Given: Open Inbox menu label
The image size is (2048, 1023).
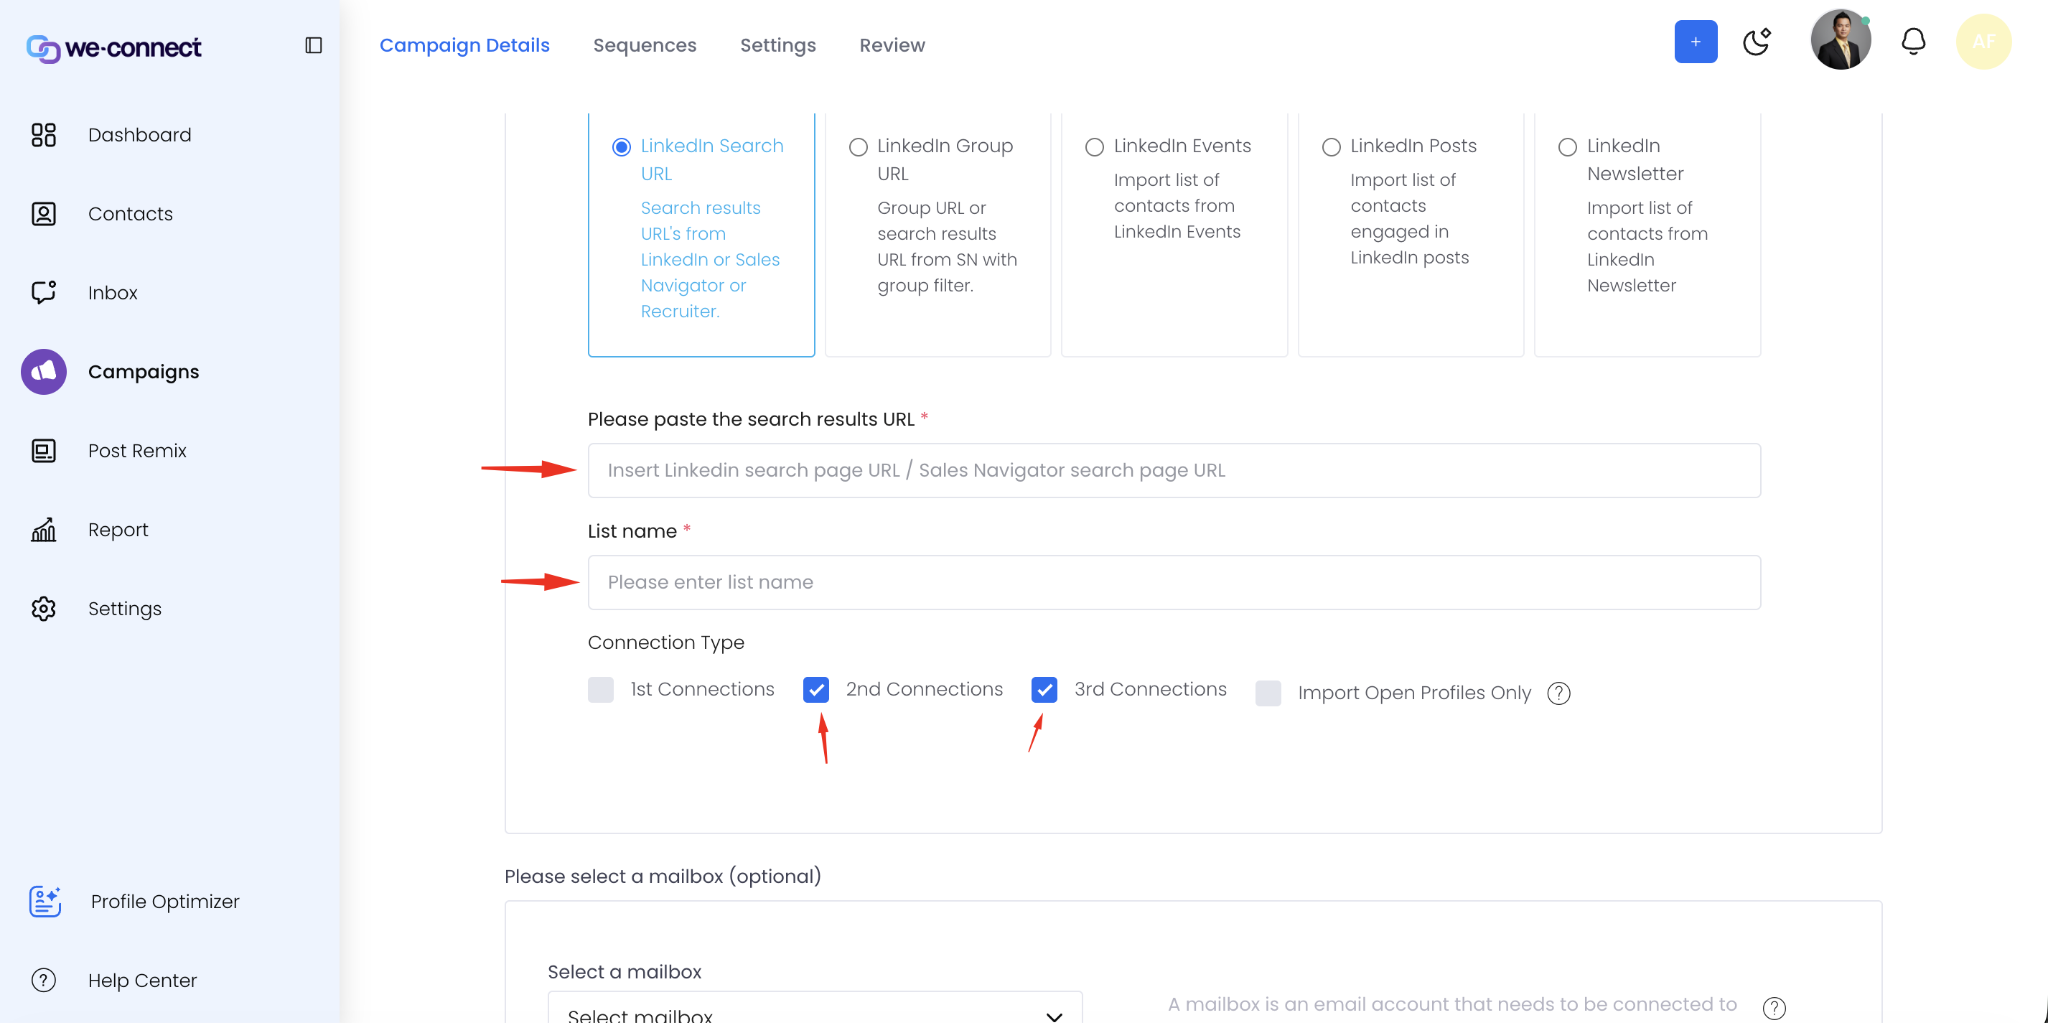Looking at the screenshot, I should click(x=113, y=293).
